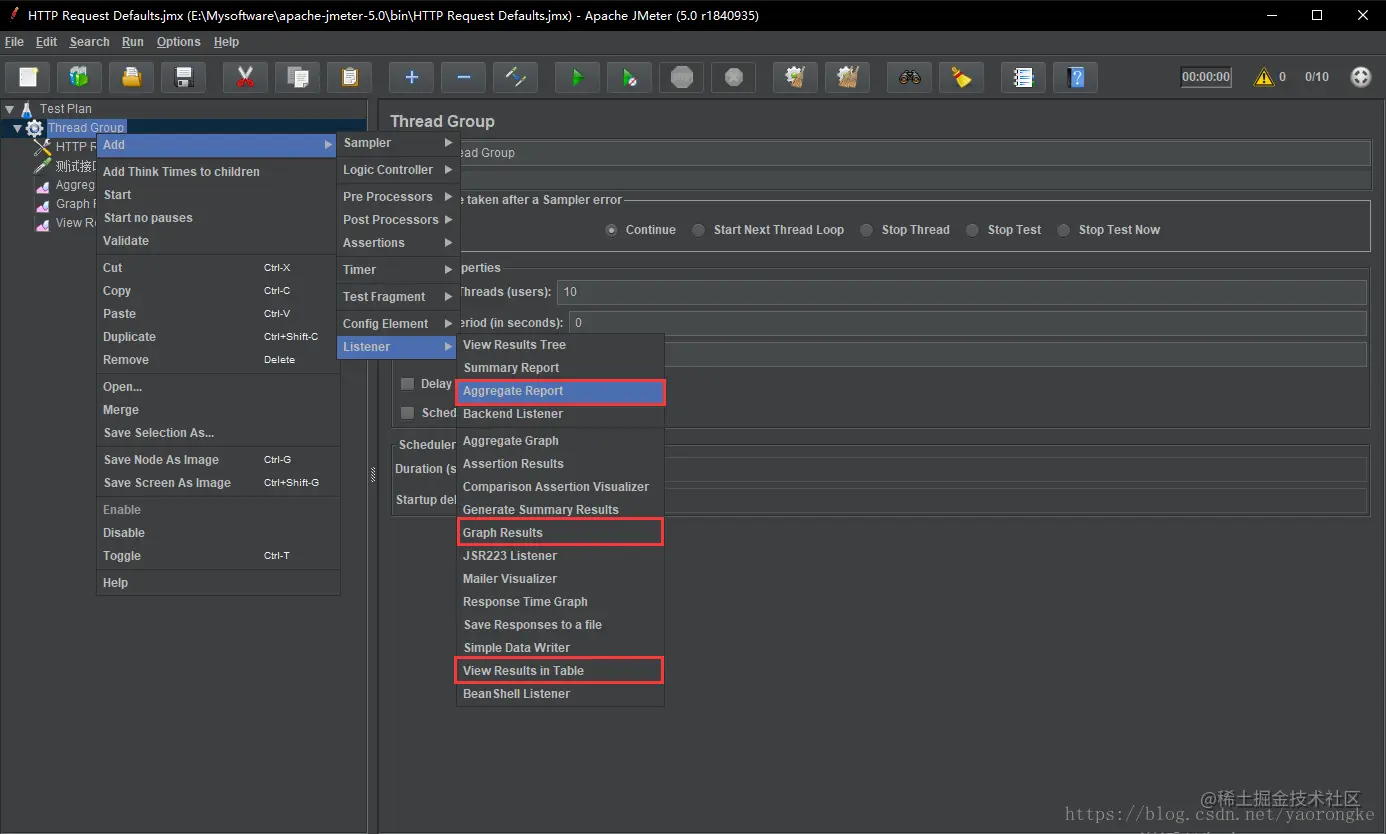
Task: Choose View Results Tree listener
Action: click(561, 345)
